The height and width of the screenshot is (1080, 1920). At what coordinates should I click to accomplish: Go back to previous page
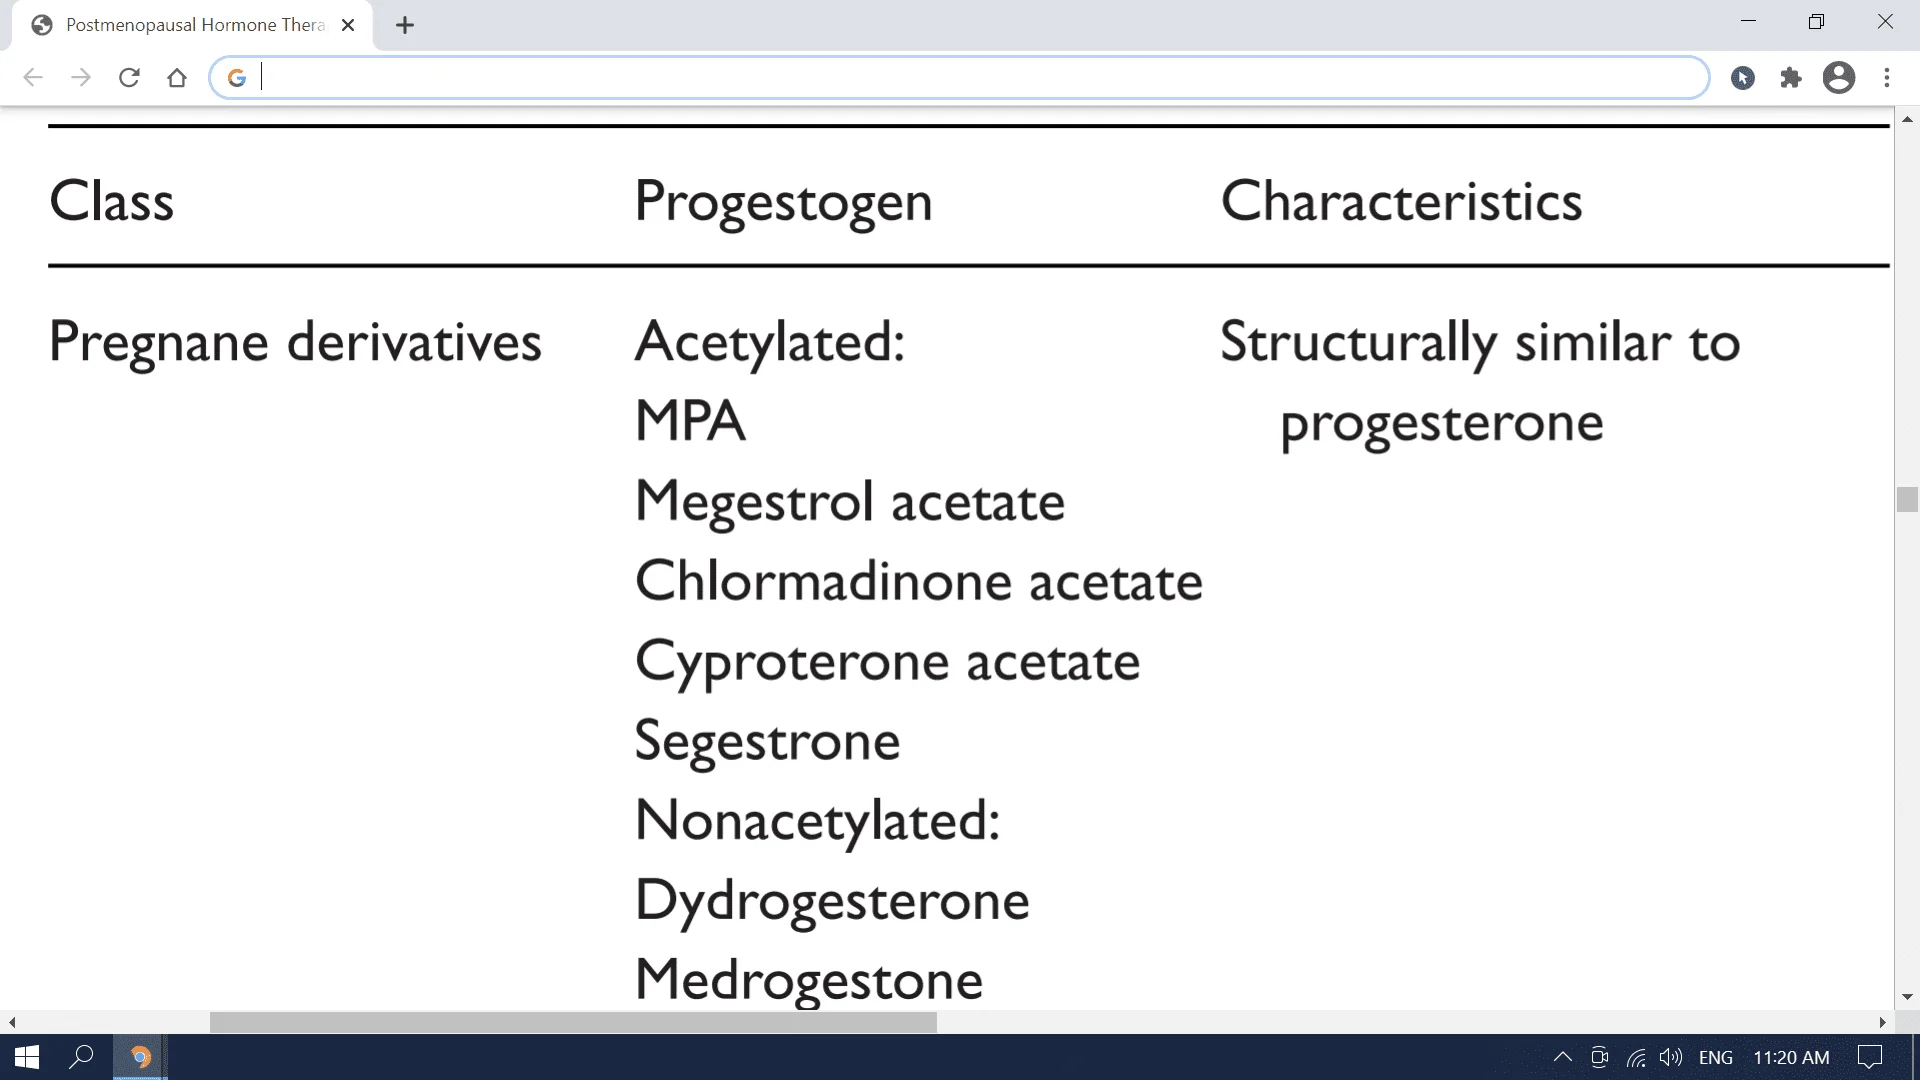(x=33, y=77)
